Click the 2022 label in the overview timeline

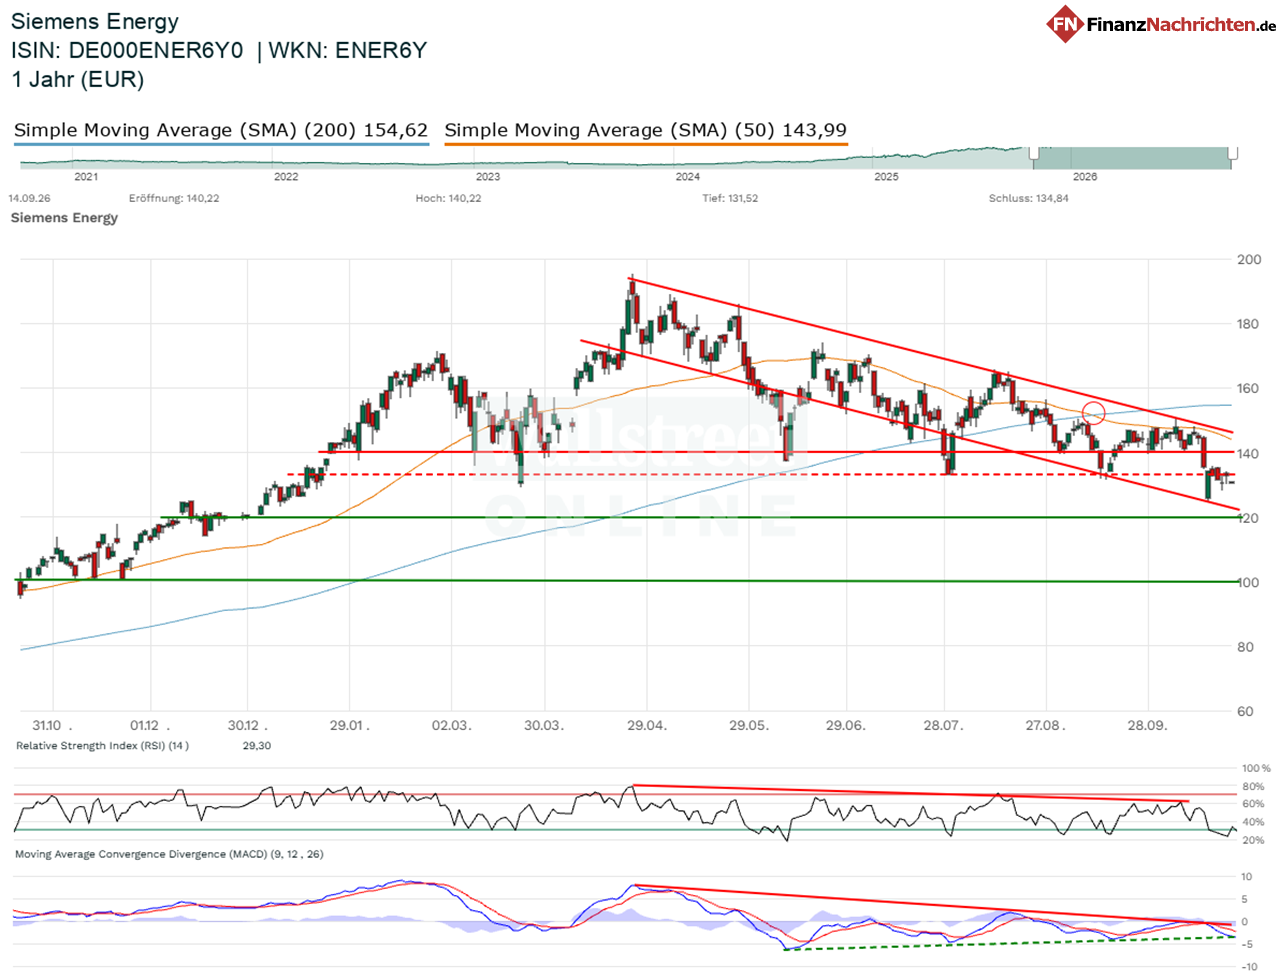[x=286, y=177]
